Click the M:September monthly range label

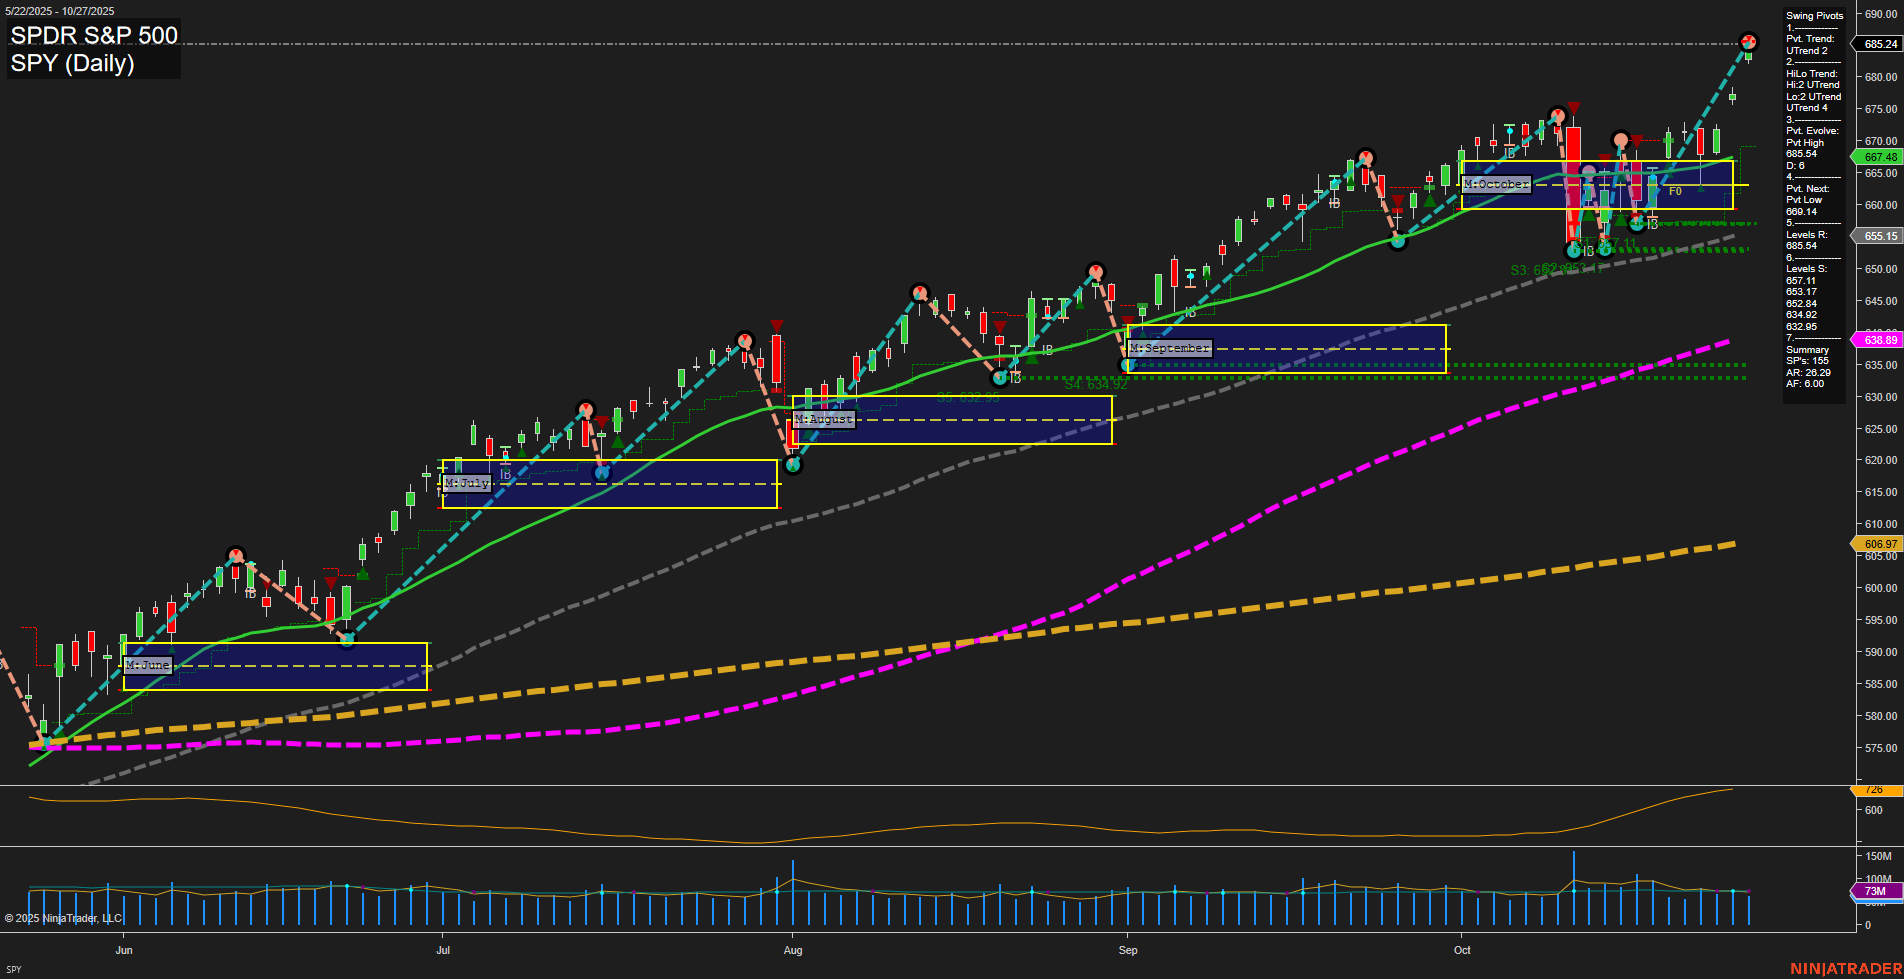tap(1169, 348)
